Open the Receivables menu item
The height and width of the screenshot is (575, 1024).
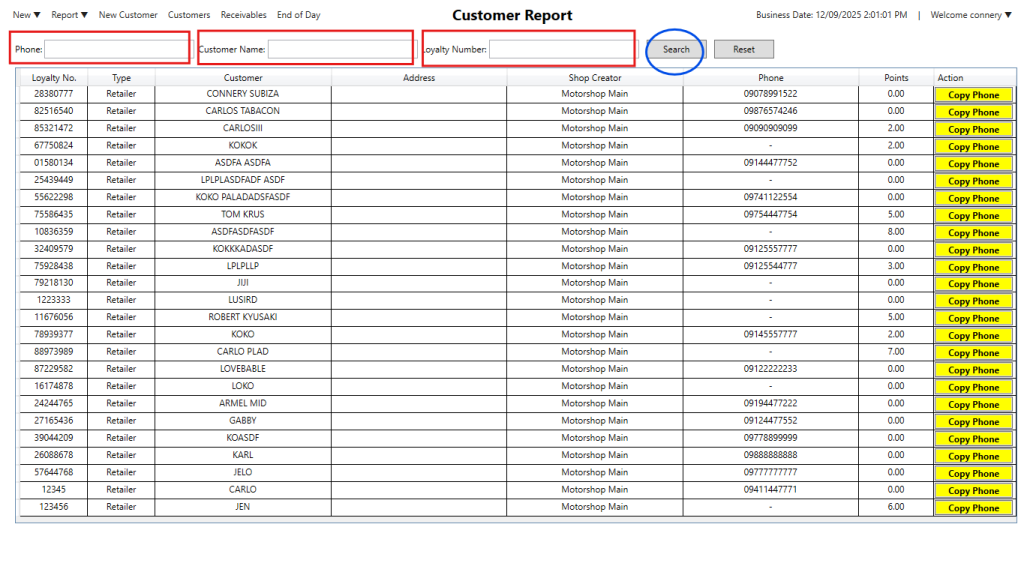243,15
